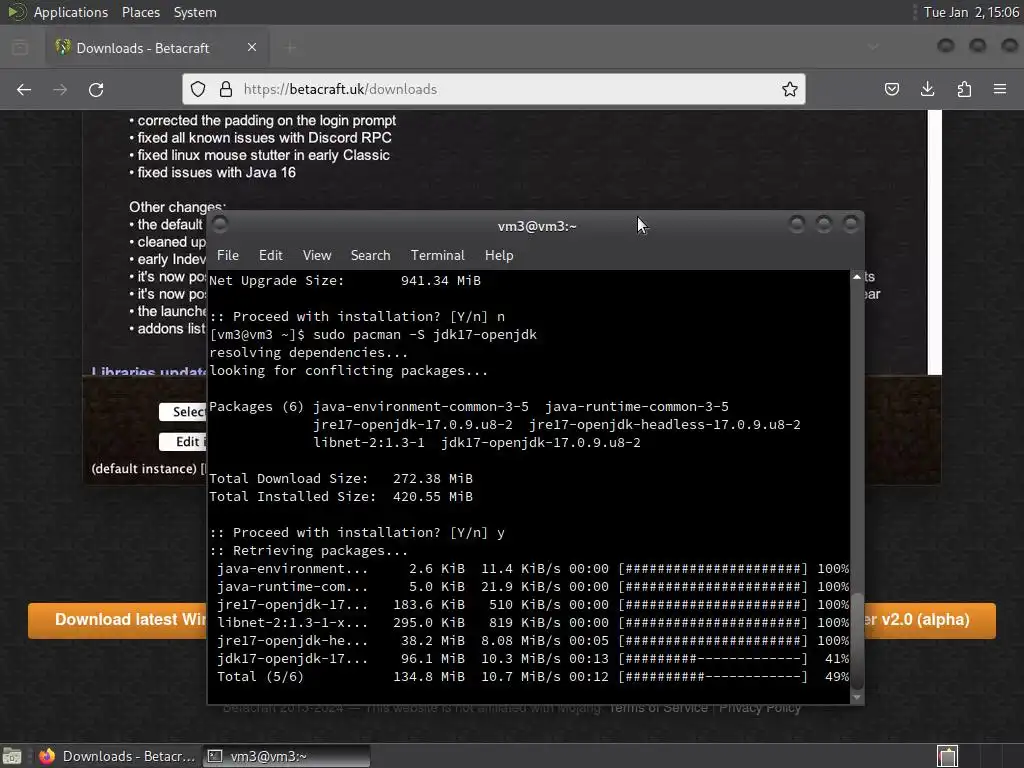Click the forward navigation arrow

(x=60, y=89)
